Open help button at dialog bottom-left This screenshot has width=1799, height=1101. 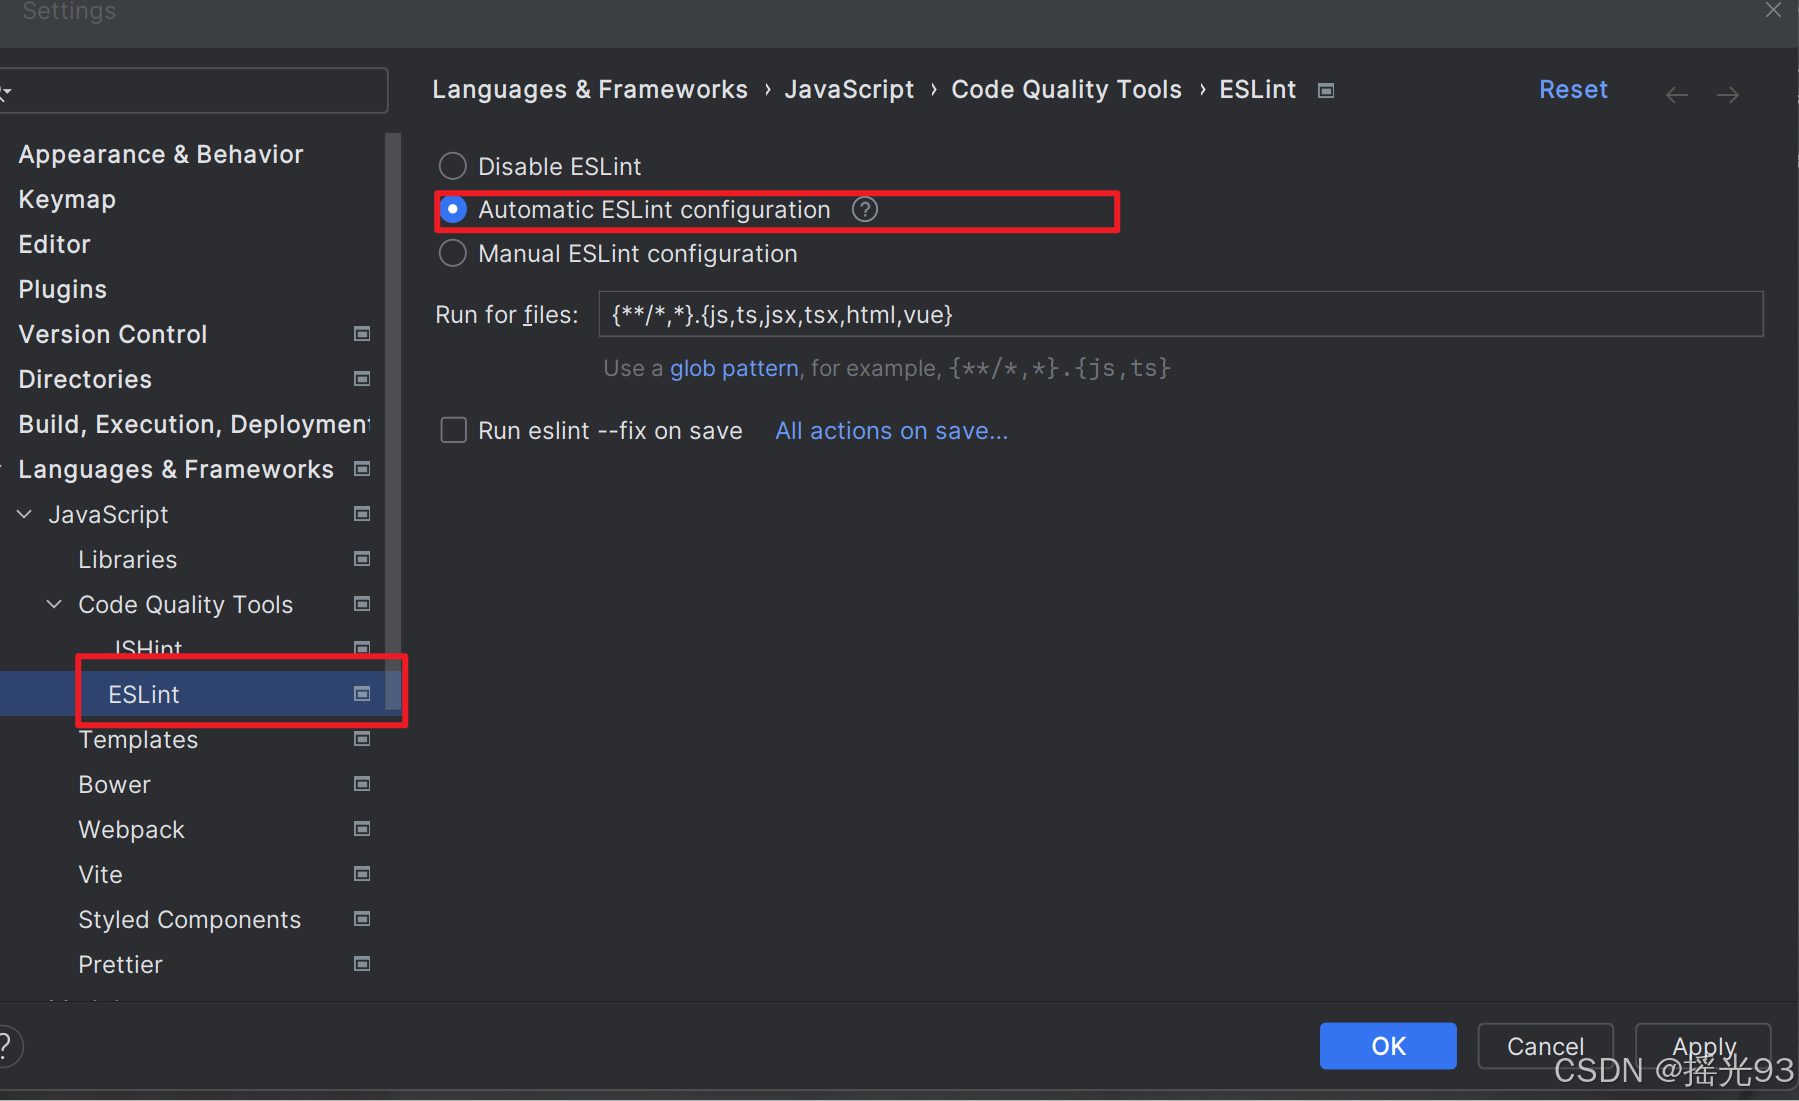pos(7,1046)
